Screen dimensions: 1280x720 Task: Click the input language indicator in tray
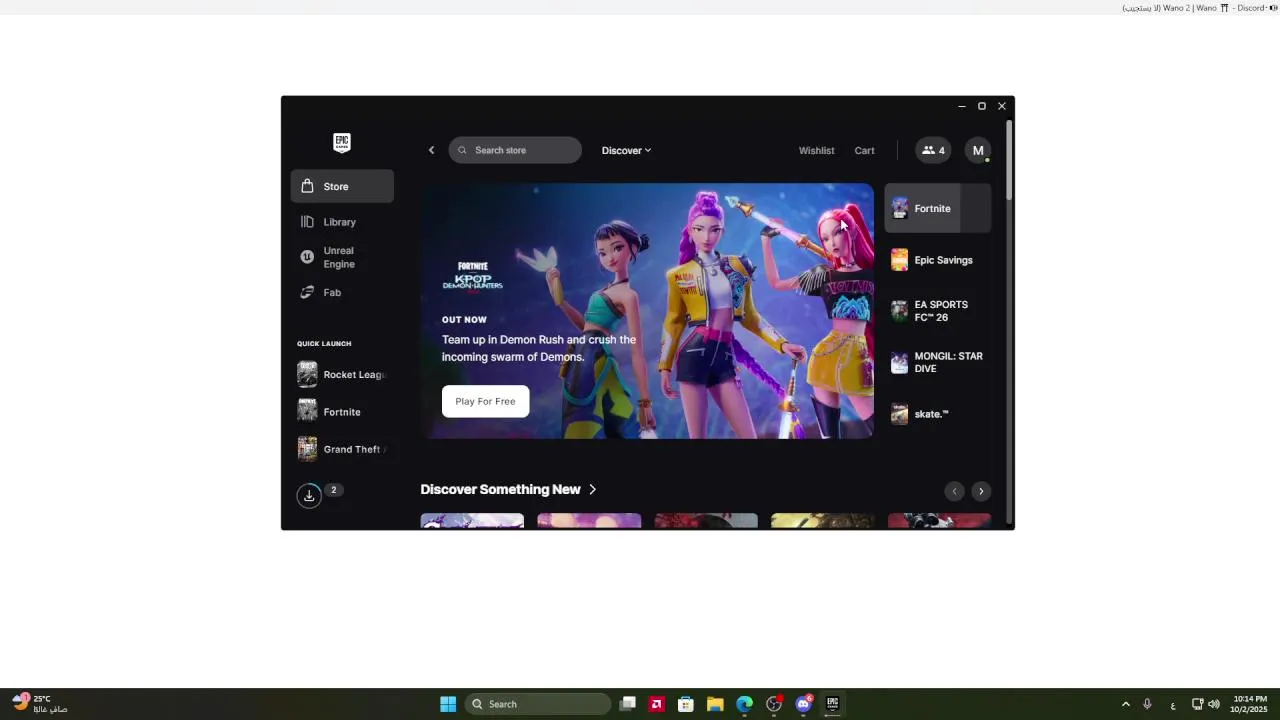pos(1173,704)
